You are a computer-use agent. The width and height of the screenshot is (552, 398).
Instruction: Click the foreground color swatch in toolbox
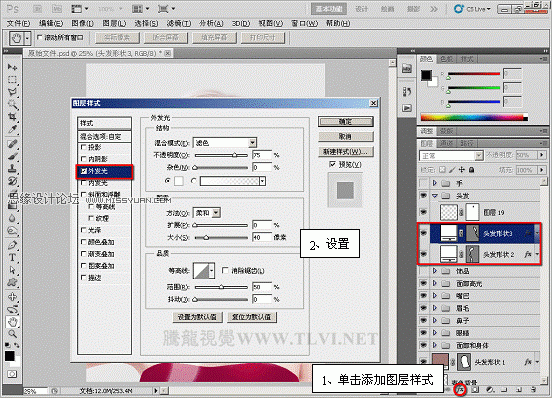tap(10, 356)
